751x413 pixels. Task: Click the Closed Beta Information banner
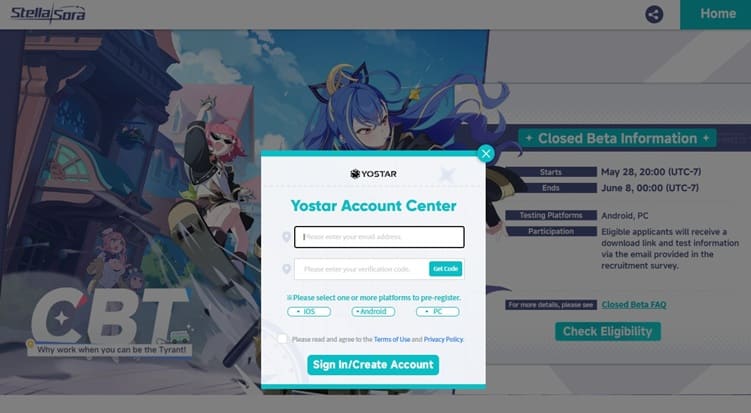tap(617, 138)
